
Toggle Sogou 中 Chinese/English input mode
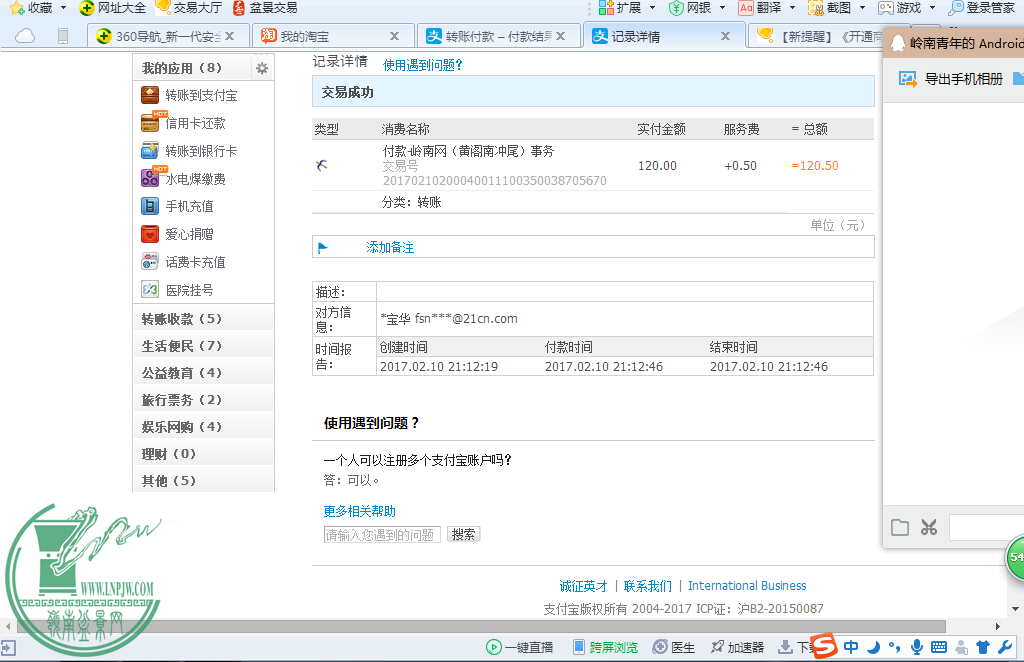(x=851, y=647)
